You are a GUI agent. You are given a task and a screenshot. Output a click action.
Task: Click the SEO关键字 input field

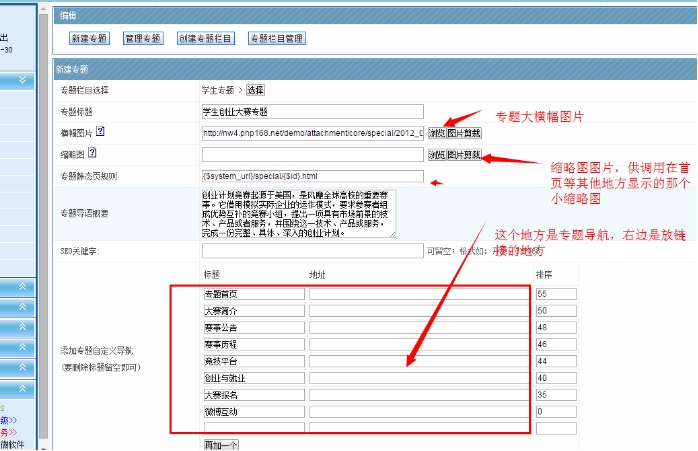pos(312,250)
